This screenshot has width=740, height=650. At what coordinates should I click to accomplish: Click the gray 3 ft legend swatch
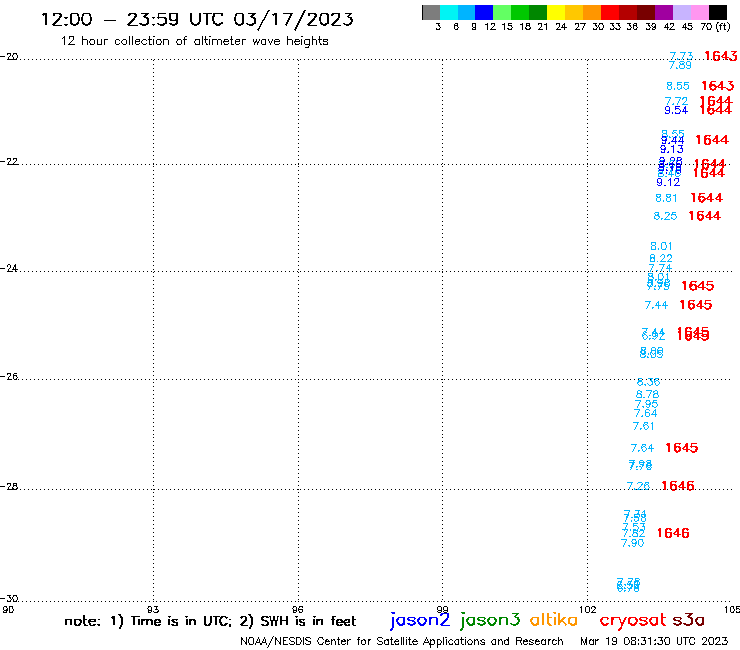click(431, 12)
